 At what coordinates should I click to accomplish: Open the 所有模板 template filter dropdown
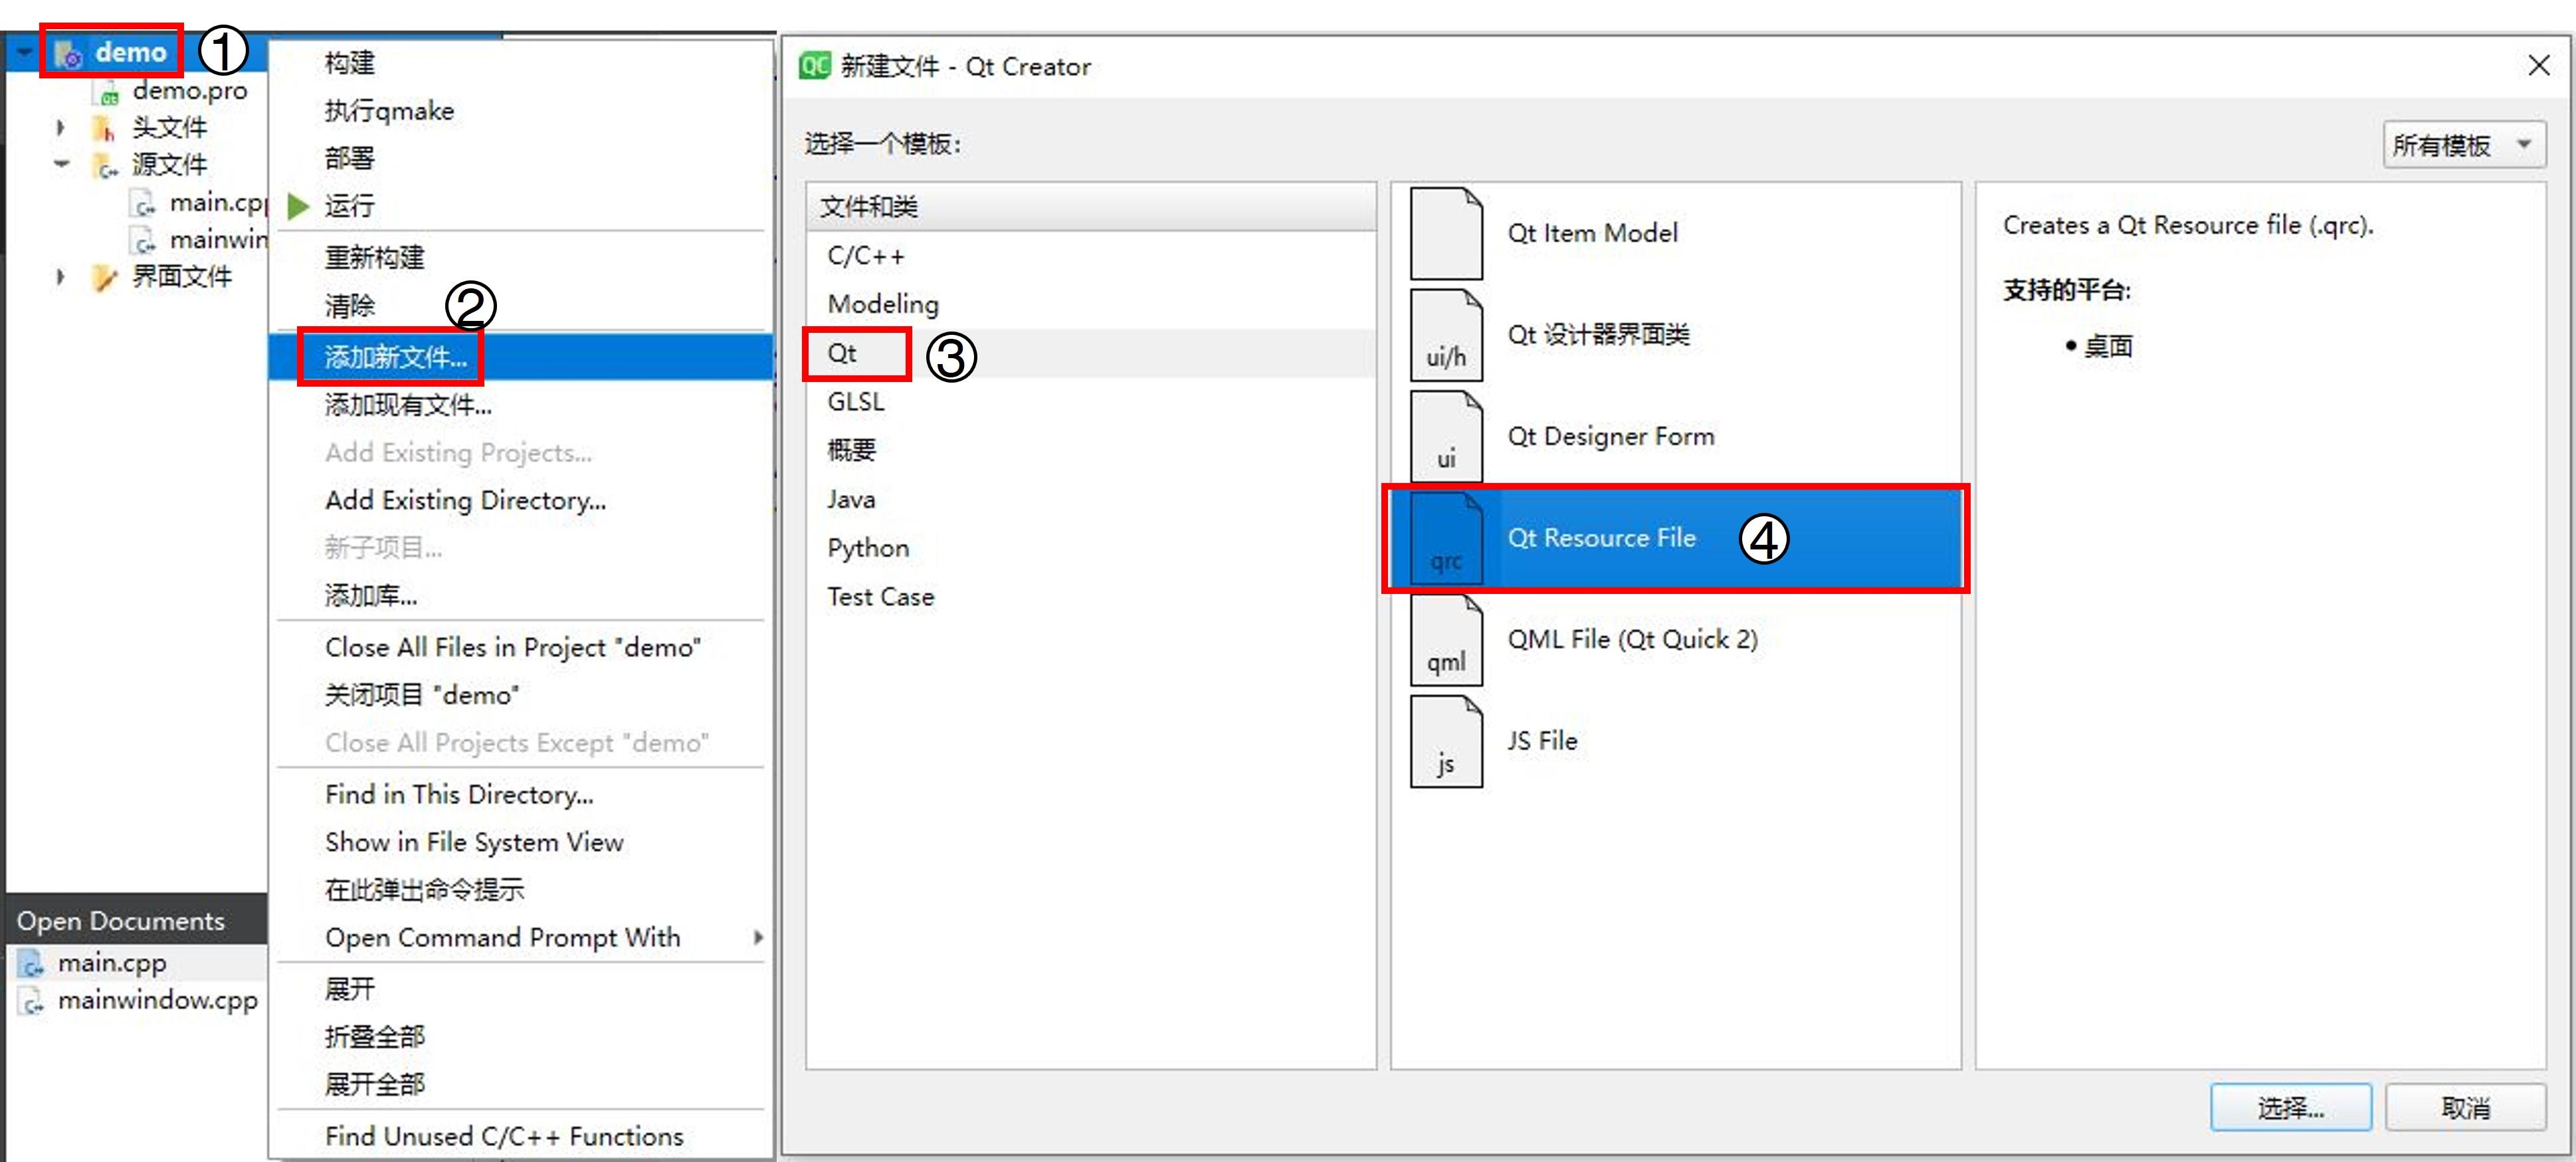(x=2465, y=145)
